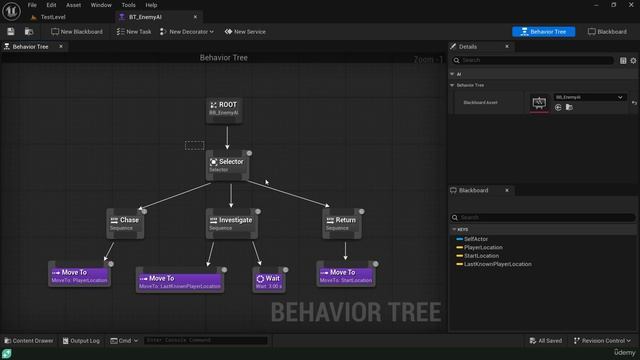The width and height of the screenshot is (640, 360).
Task: Focus the Blackboard keys search field
Action: pyautogui.click(x=543, y=217)
